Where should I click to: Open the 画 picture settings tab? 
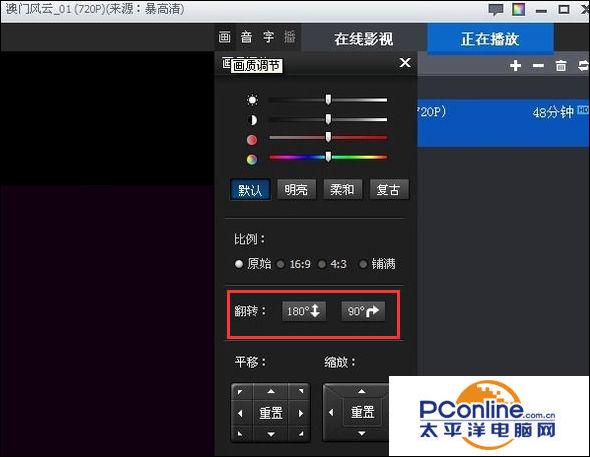coord(225,37)
